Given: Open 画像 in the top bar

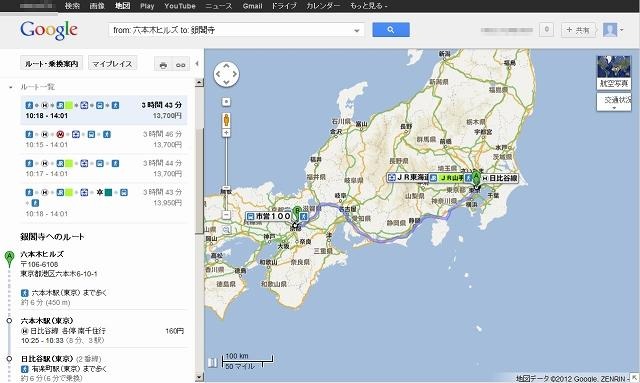Looking at the screenshot, I should 97,6.
